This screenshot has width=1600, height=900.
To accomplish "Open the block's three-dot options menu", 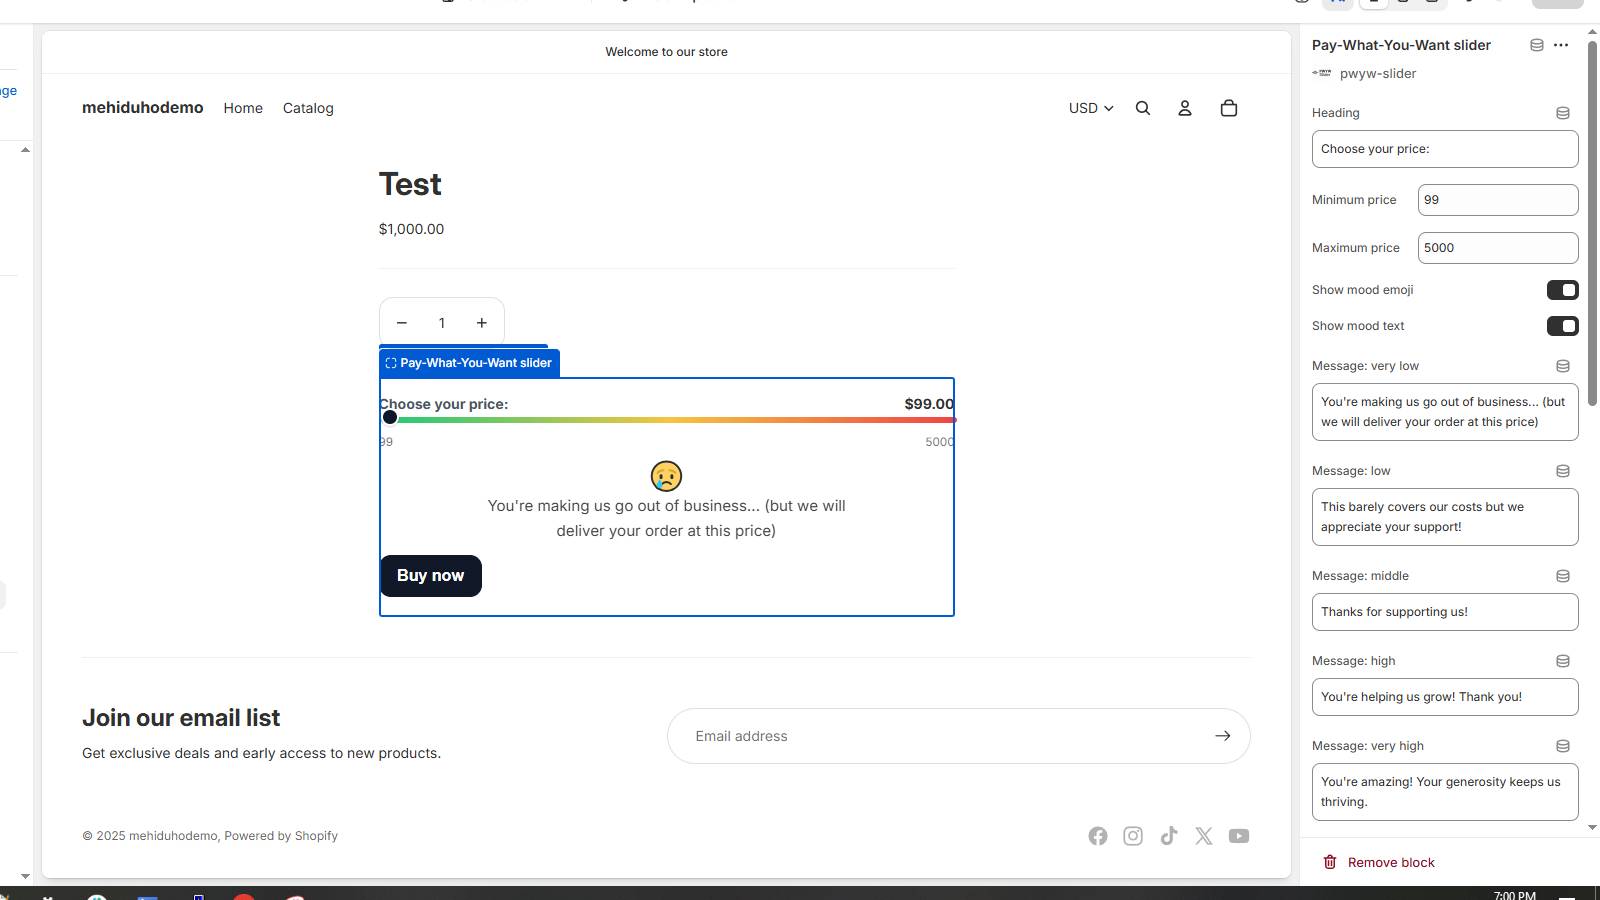I will (x=1561, y=45).
